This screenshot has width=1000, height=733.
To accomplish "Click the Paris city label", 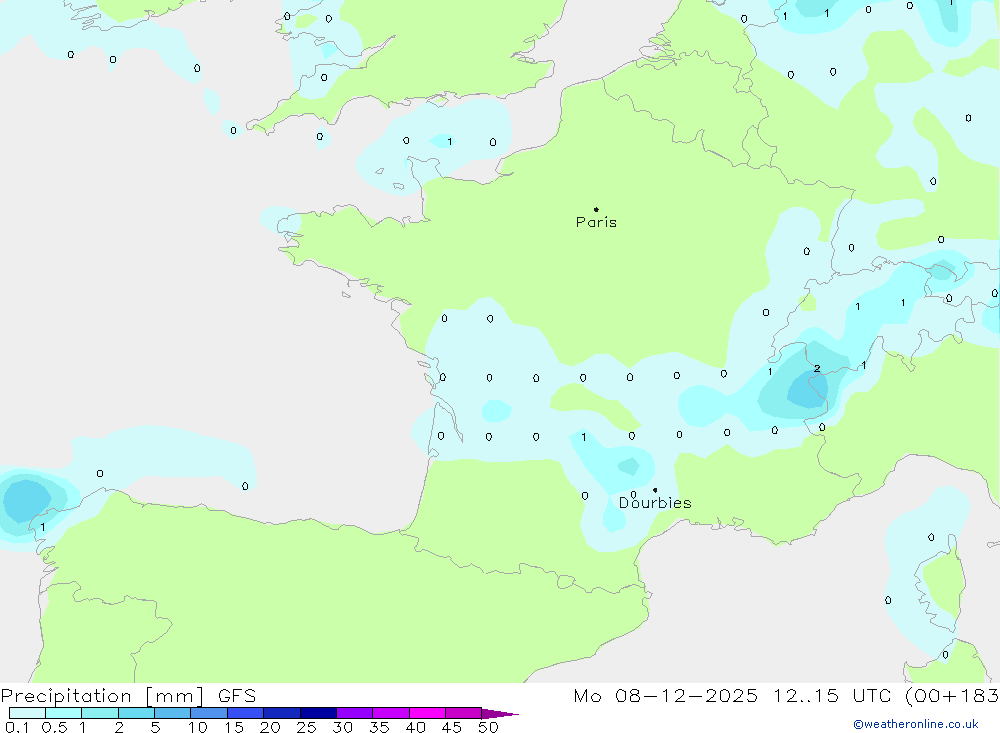I will pyautogui.click(x=596, y=222).
